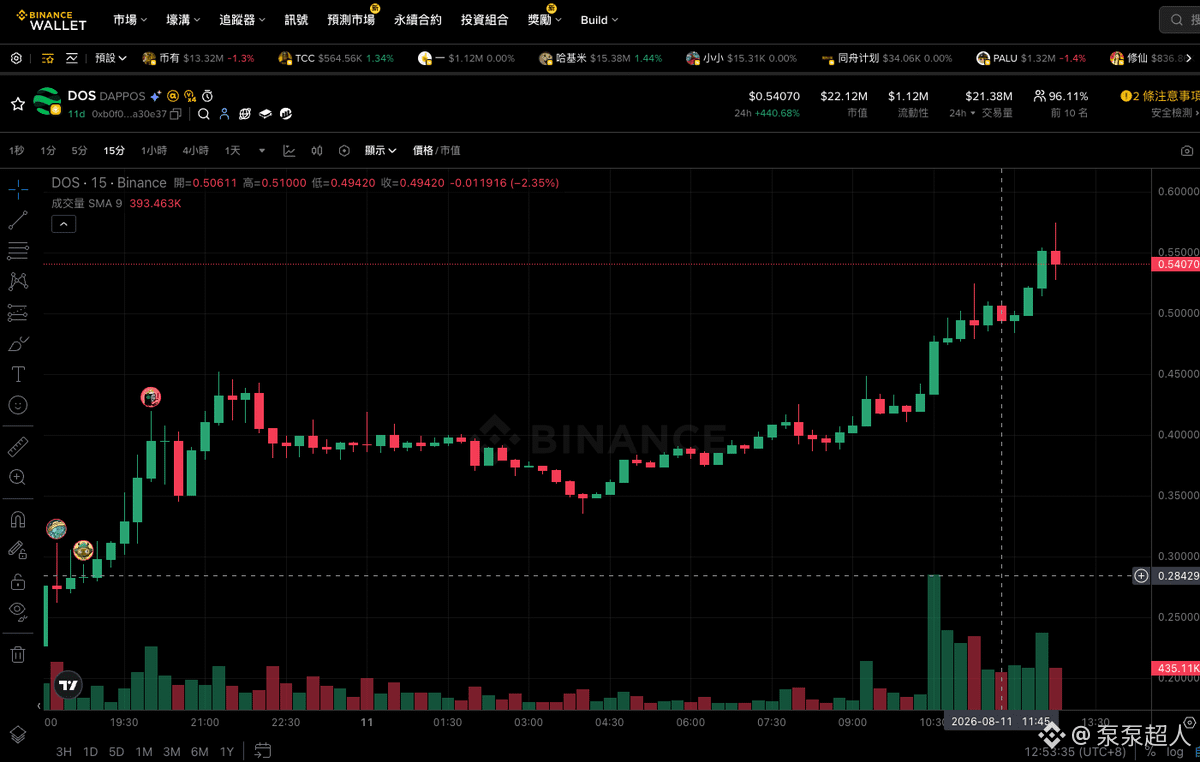Screen dimensions: 1200x762
Task: Expand the 獎勵 rewards menu
Action: pyautogui.click(x=544, y=20)
